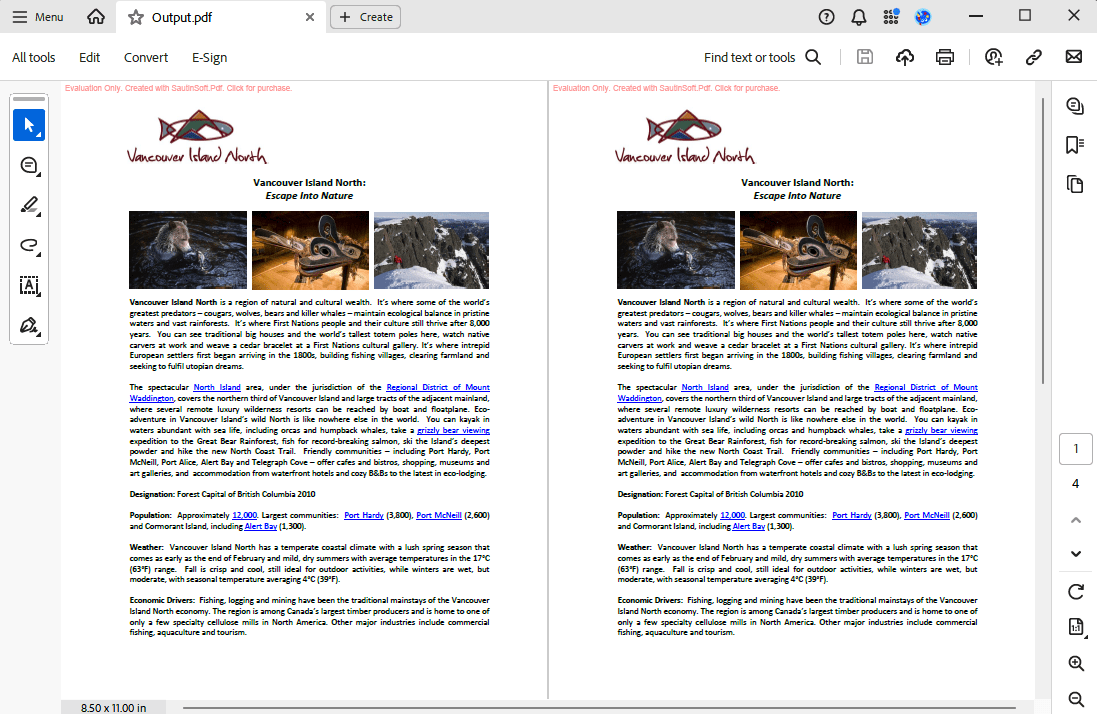
Task: Select the Highlighter tool in left toolbar
Action: 29,205
